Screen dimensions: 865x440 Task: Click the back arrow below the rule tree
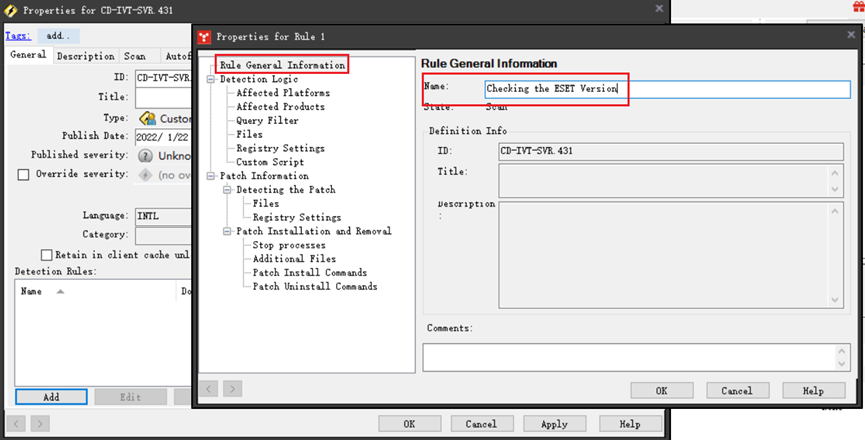pyautogui.click(x=211, y=388)
